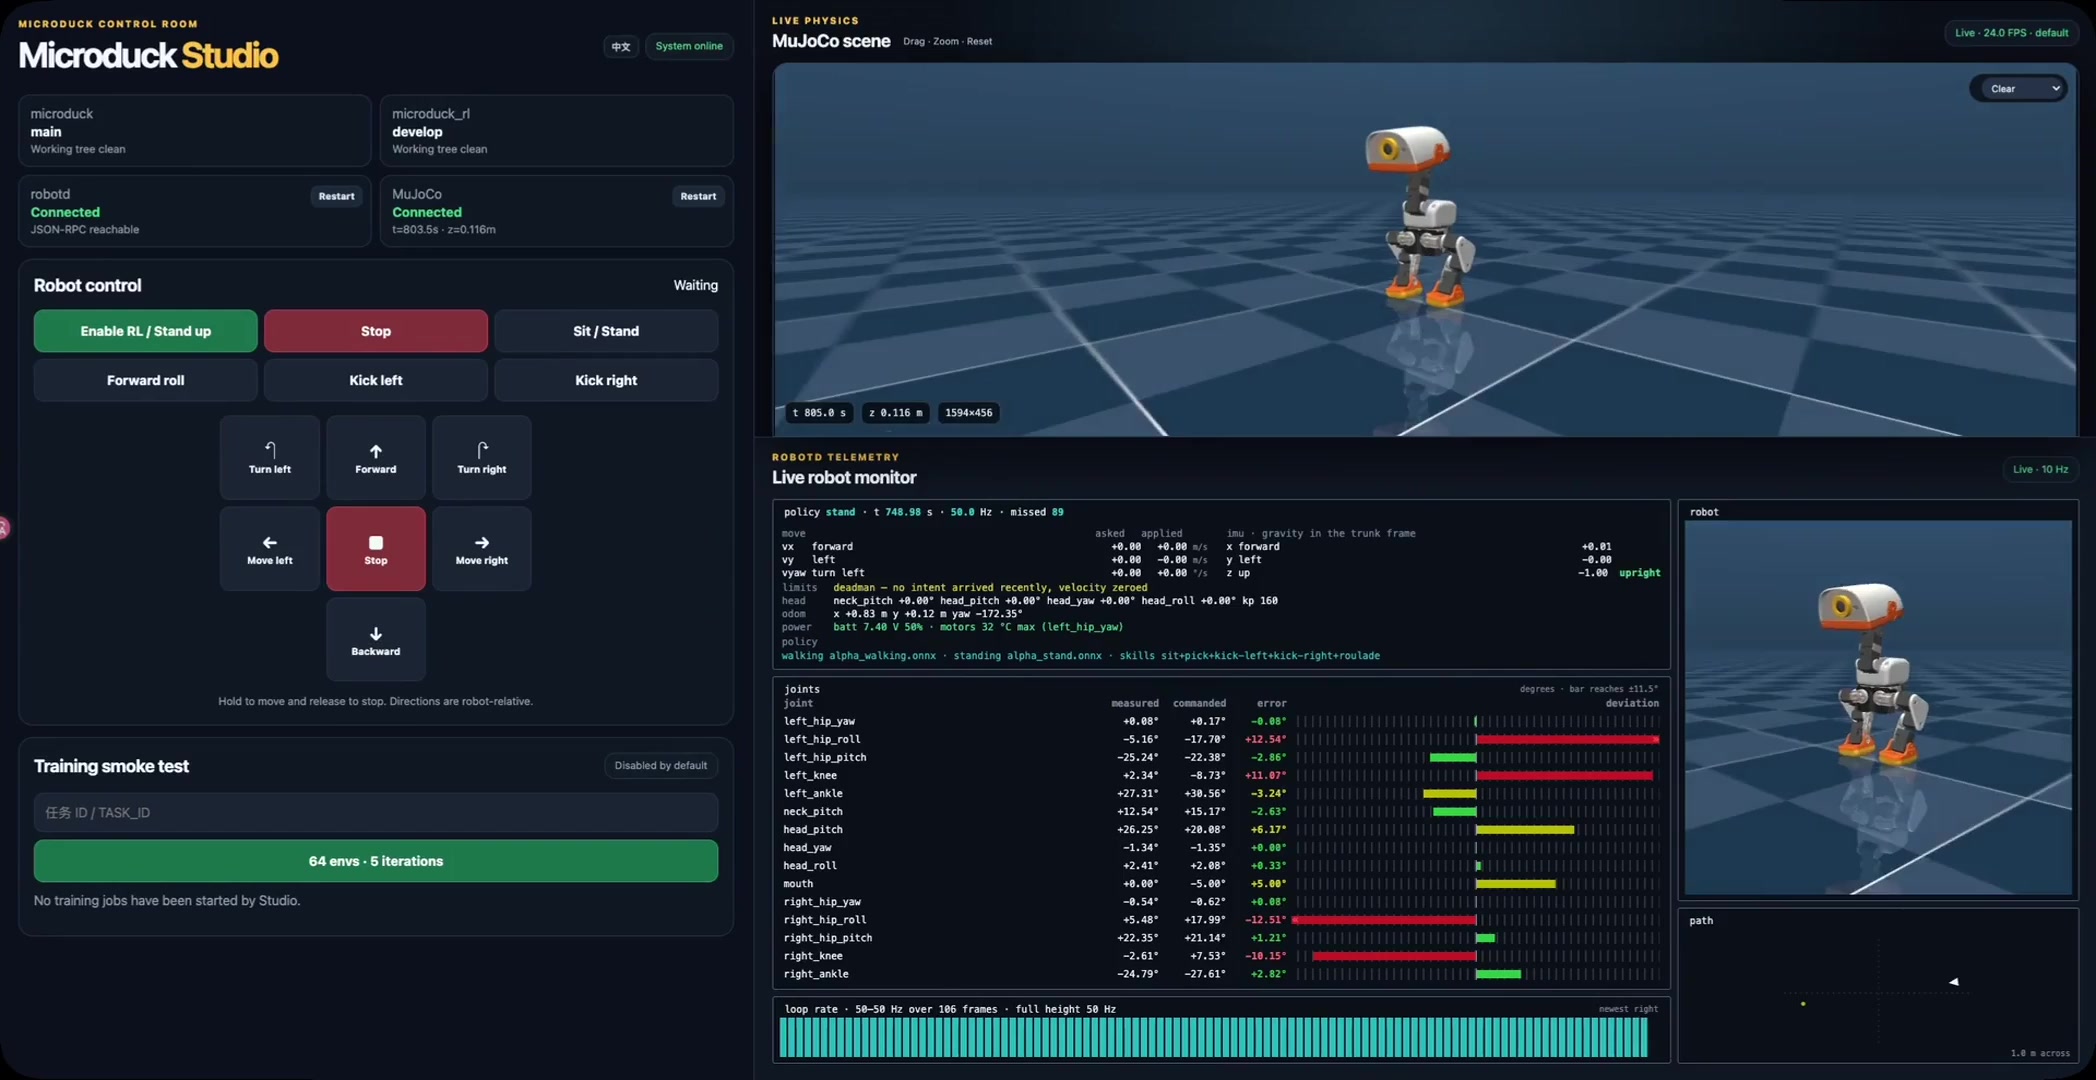The width and height of the screenshot is (2096, 1080).
Task: Click the red Stop button in Robot control
Action: 375,331
